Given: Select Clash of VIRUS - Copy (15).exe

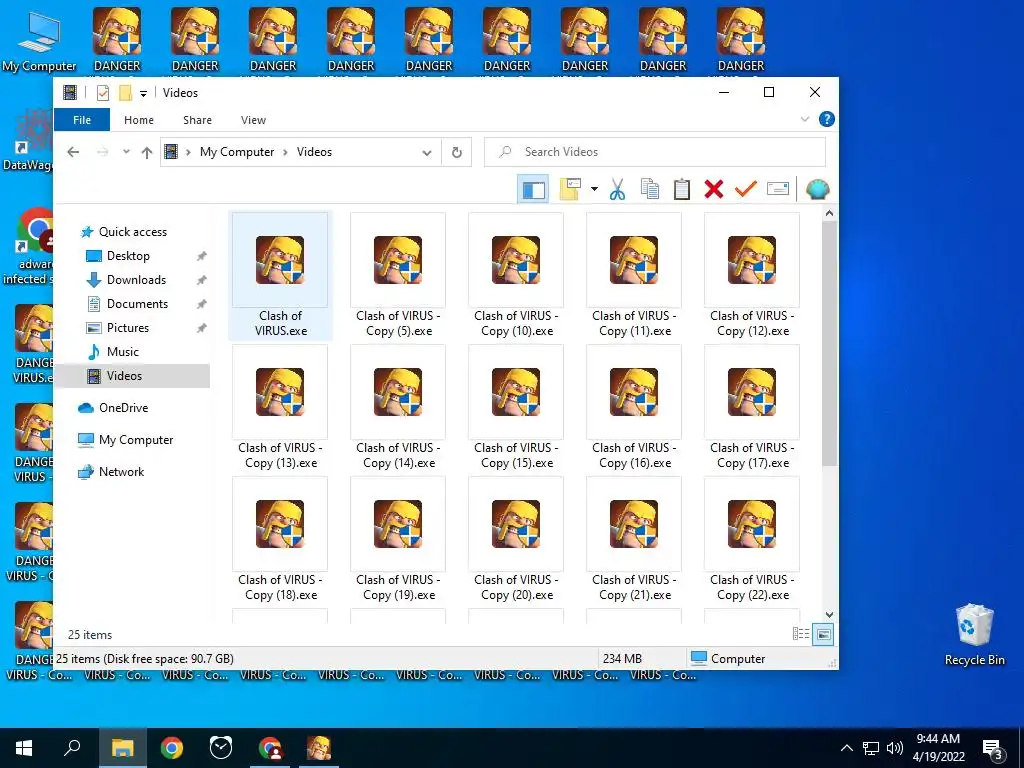Looking at the screenshot, I should 517,408.
